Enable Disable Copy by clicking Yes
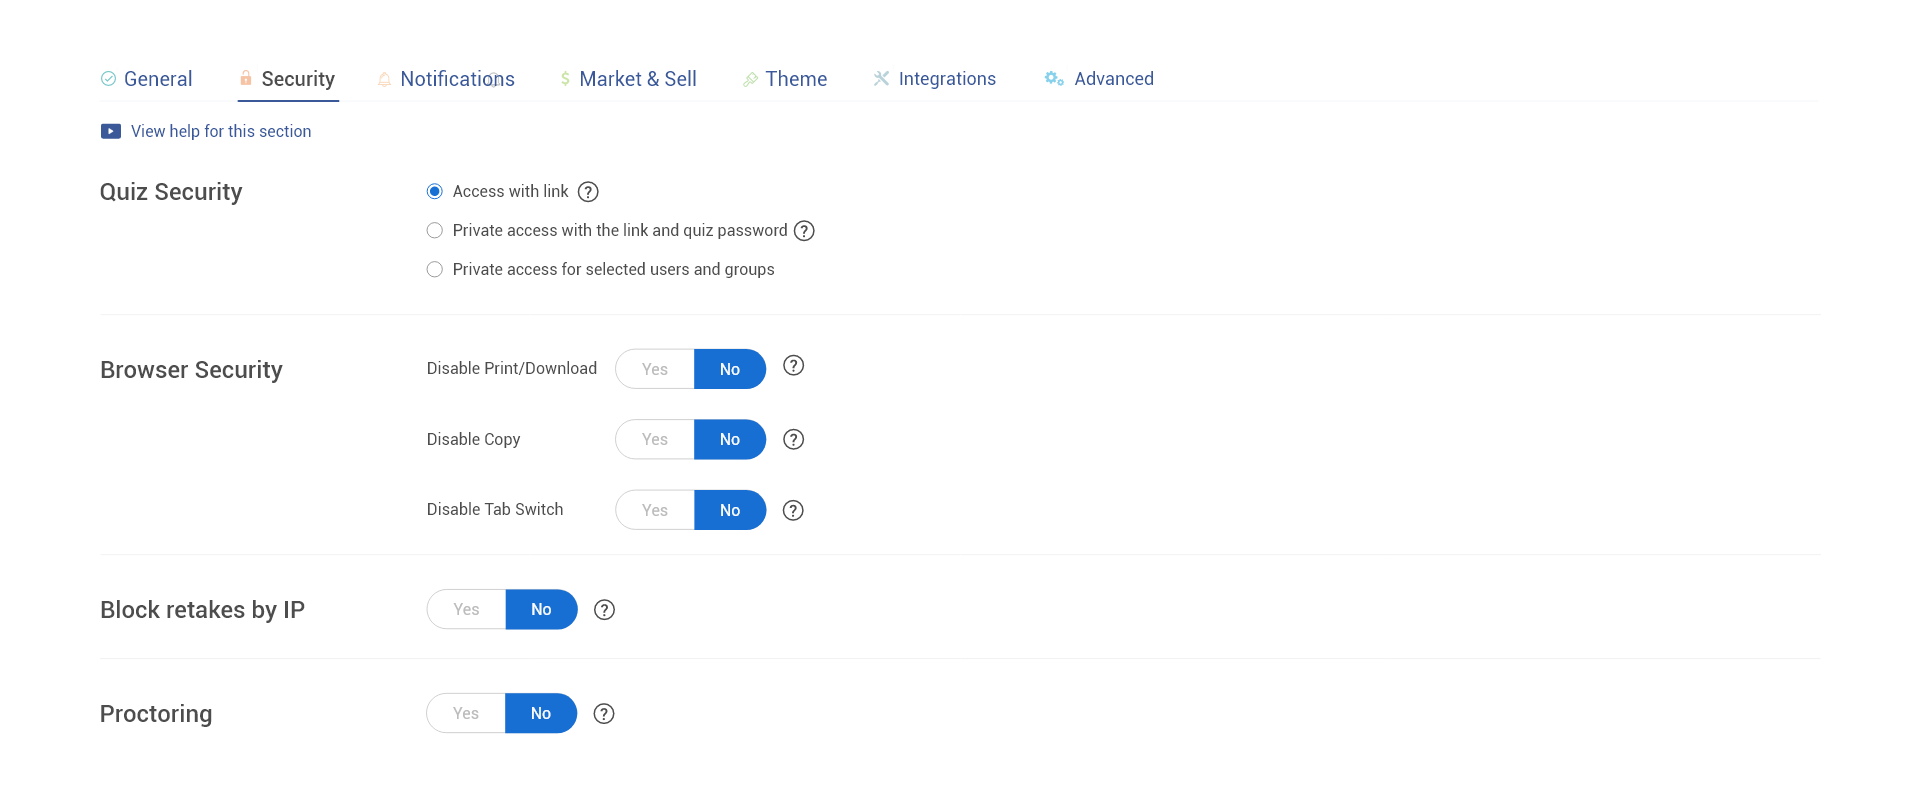Image resolution: width=1920 pixels, height=798 pixels. click(655, 440)
